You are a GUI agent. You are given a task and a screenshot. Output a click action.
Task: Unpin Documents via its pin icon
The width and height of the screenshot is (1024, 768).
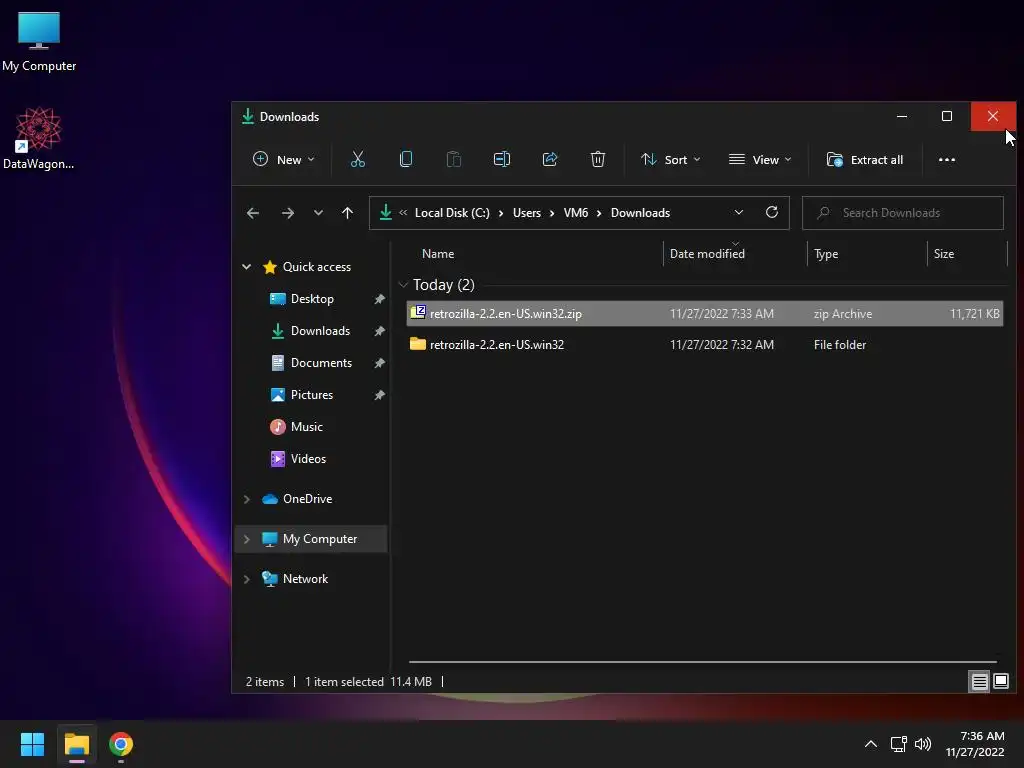[379, 363]
